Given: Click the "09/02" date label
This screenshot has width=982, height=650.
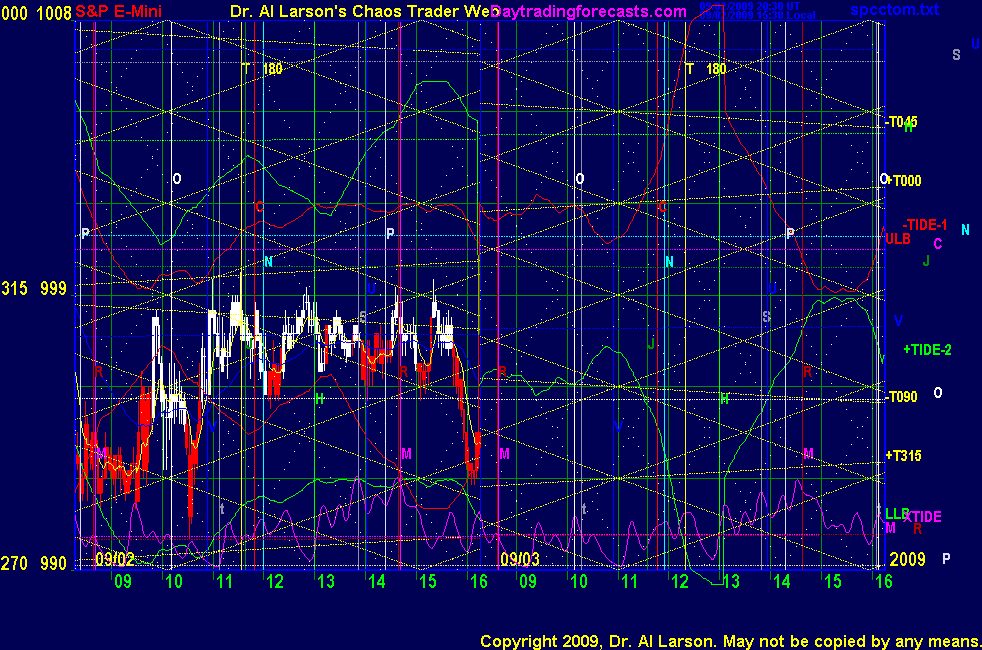Looking at the screenshot, I should click(x=115, y=559).
